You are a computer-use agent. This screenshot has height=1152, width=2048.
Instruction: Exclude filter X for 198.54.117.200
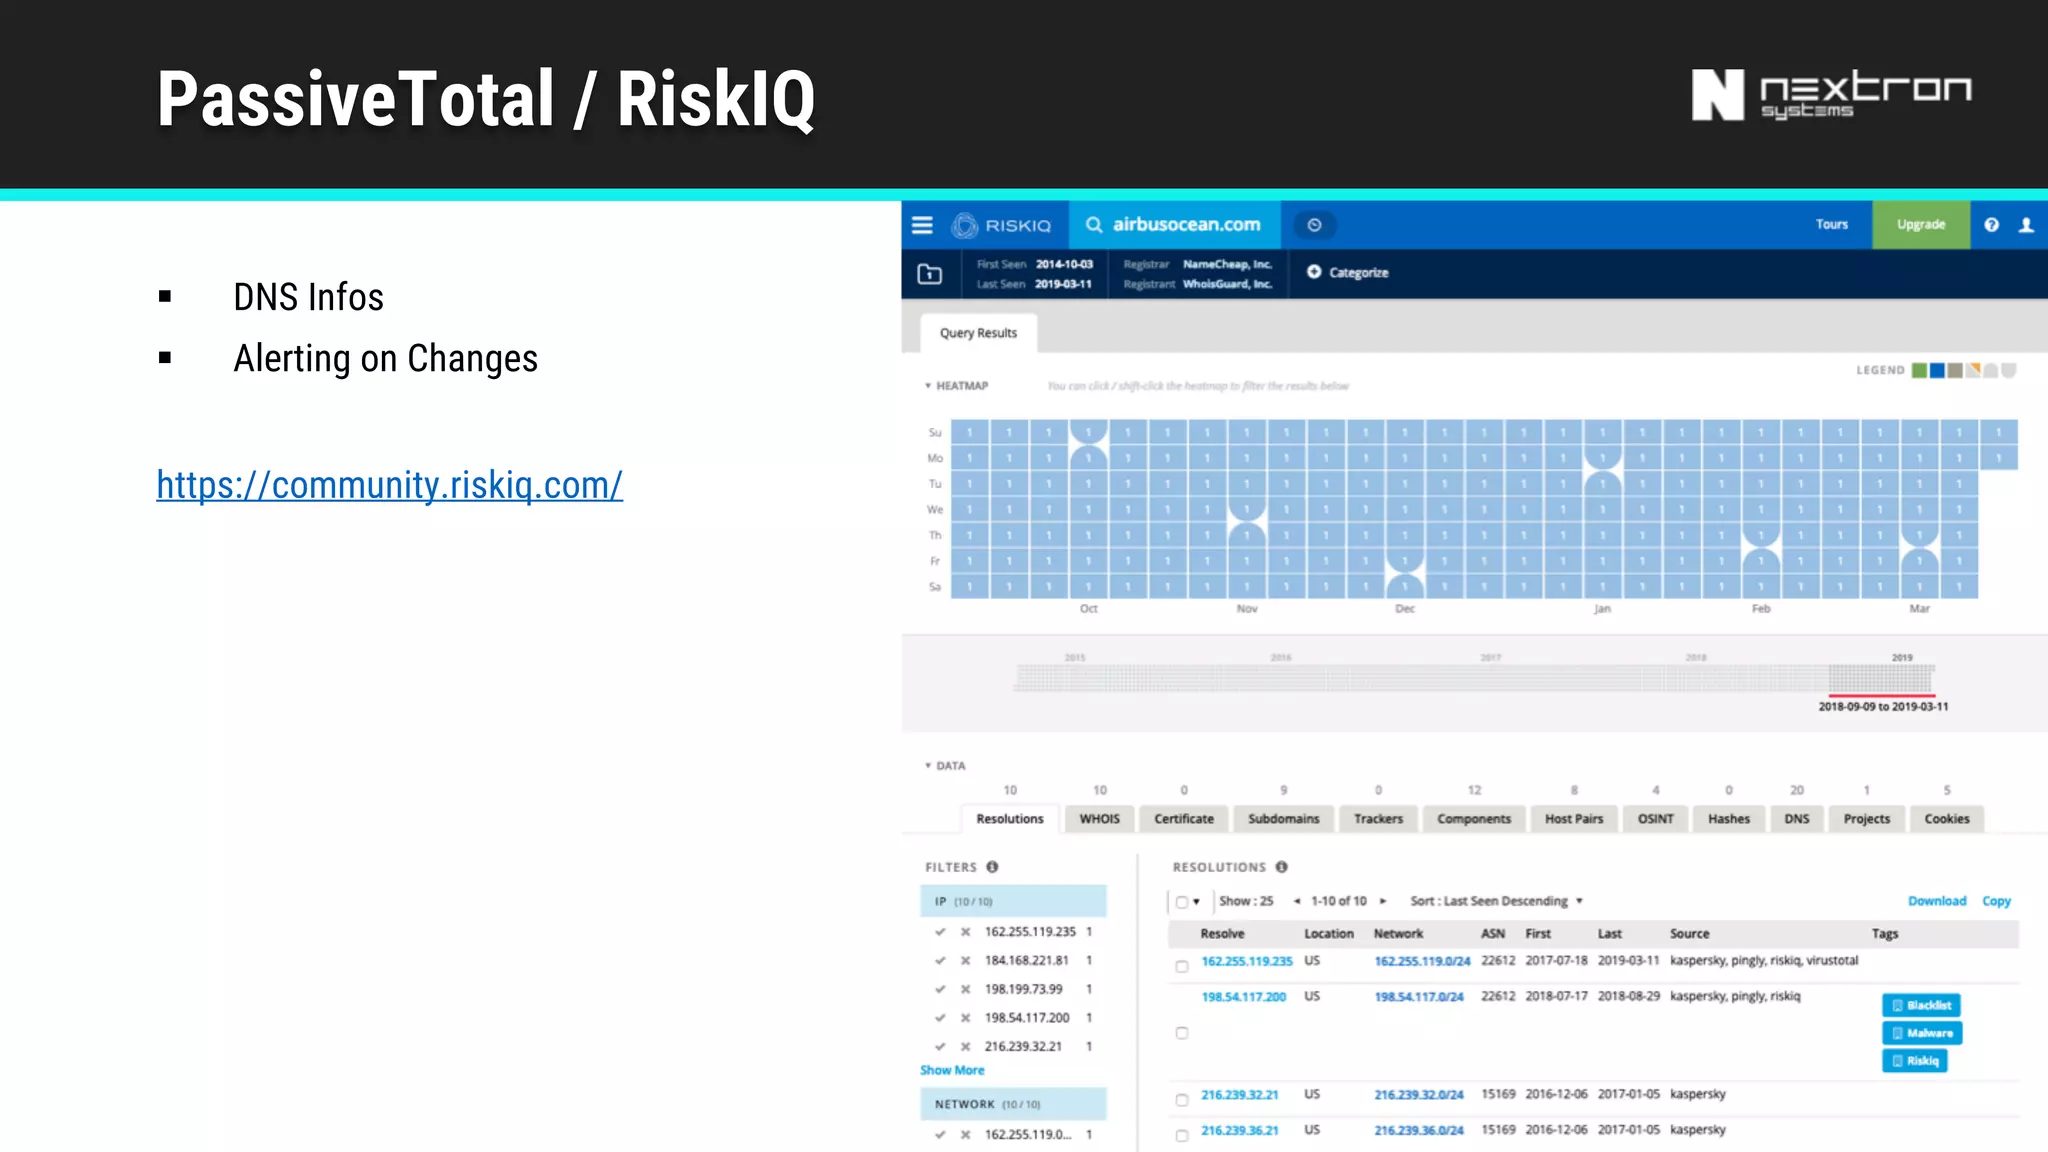point(965,1018)
